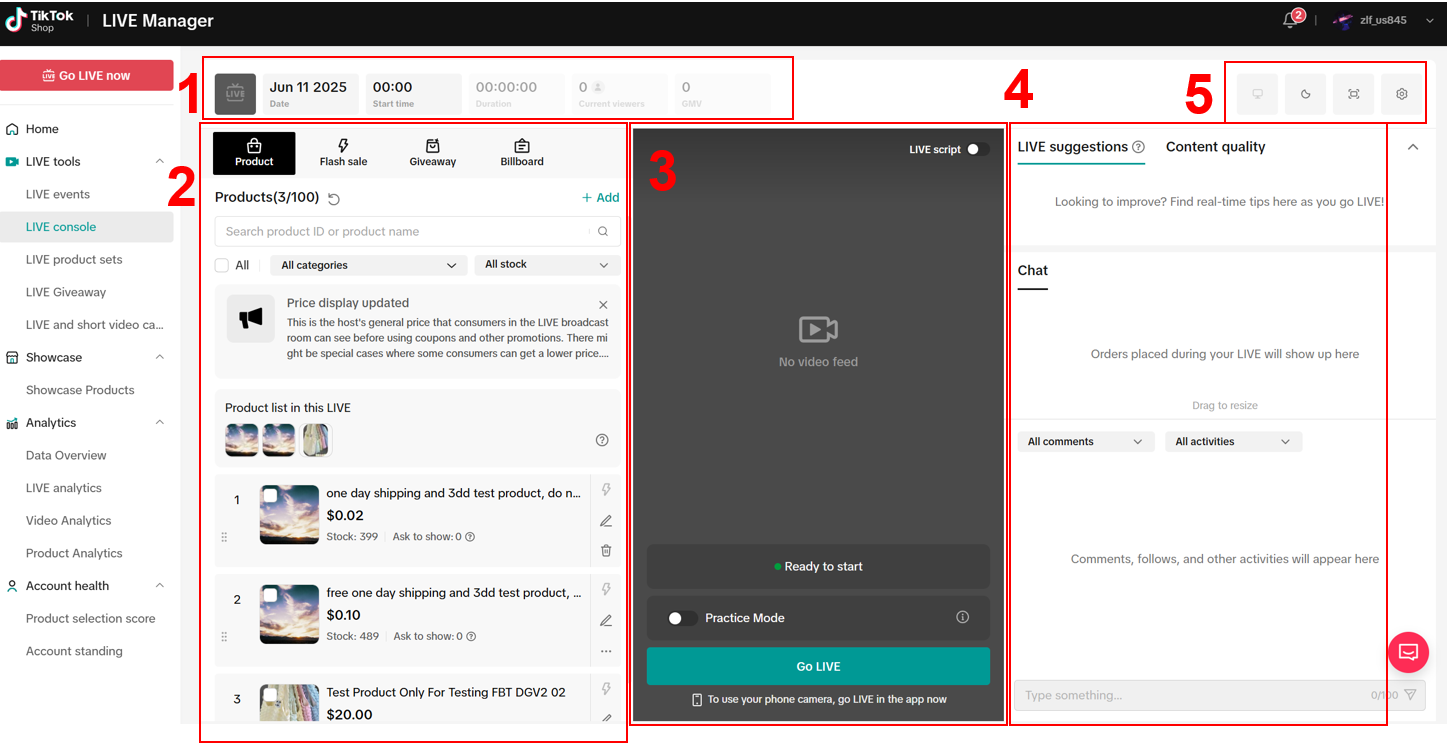The image size is (1447, 748).
Task: Click the notification bell icon
Action: tap(1291, 21)
